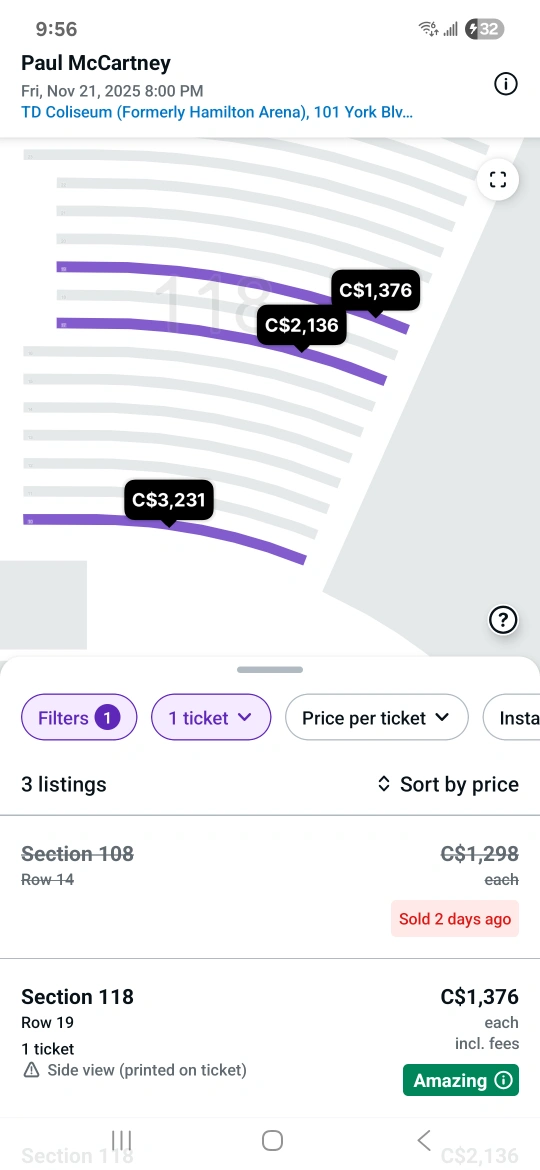Open Section 118 Row 19 listing
The height and width of the screenshot is (1170, 540).
click(270, 1039)
